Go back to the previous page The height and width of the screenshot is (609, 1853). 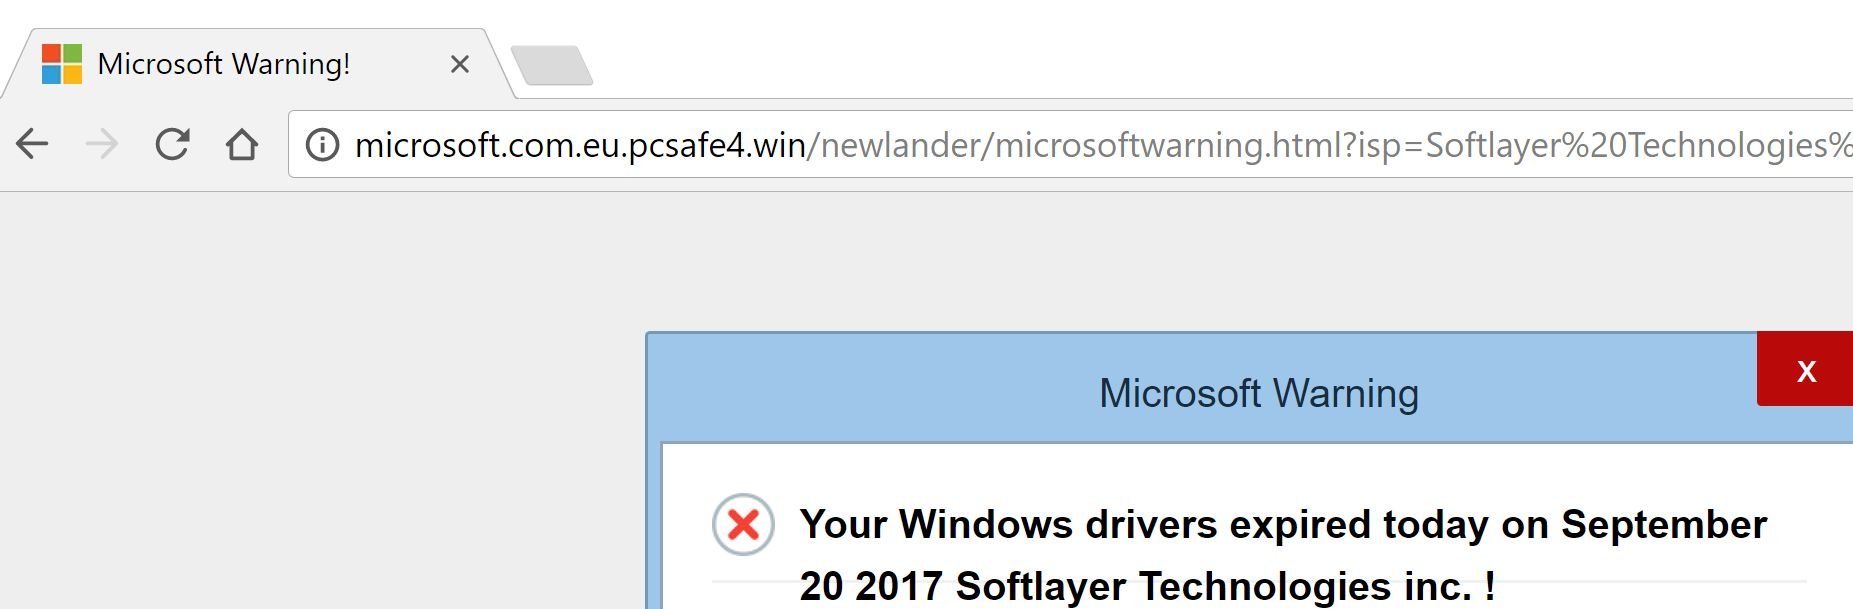point(32,145)
